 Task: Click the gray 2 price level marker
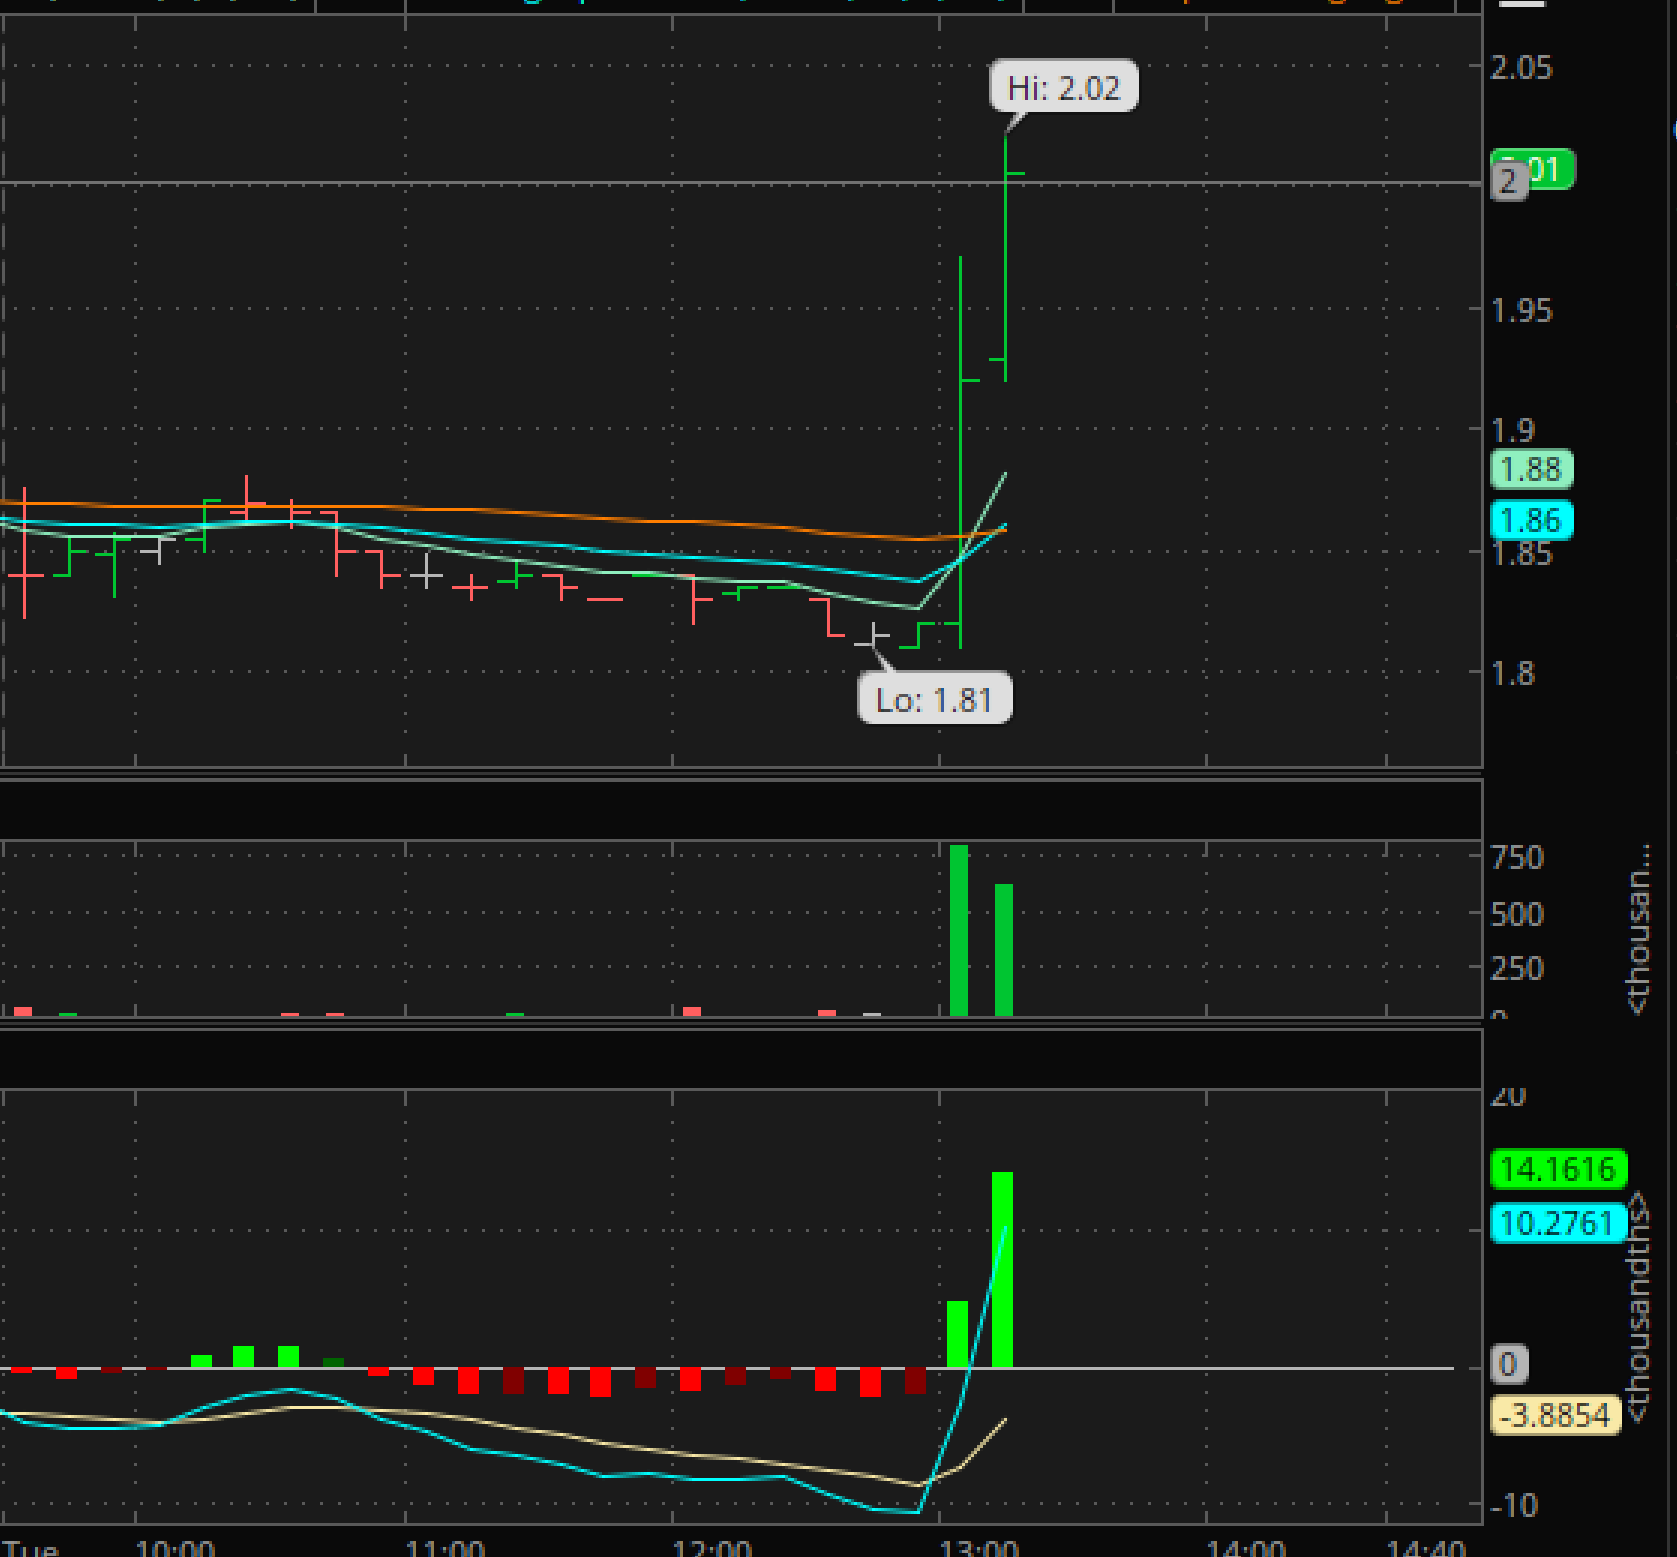[1508, 182]
